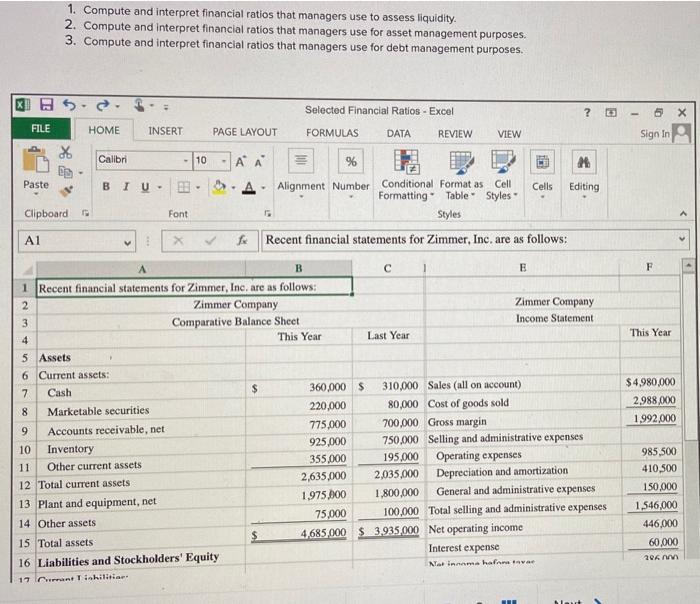Click the Format Painter brush icon
Image resolution: width=700 pixels, height=604 pixels.
[66, 191]
